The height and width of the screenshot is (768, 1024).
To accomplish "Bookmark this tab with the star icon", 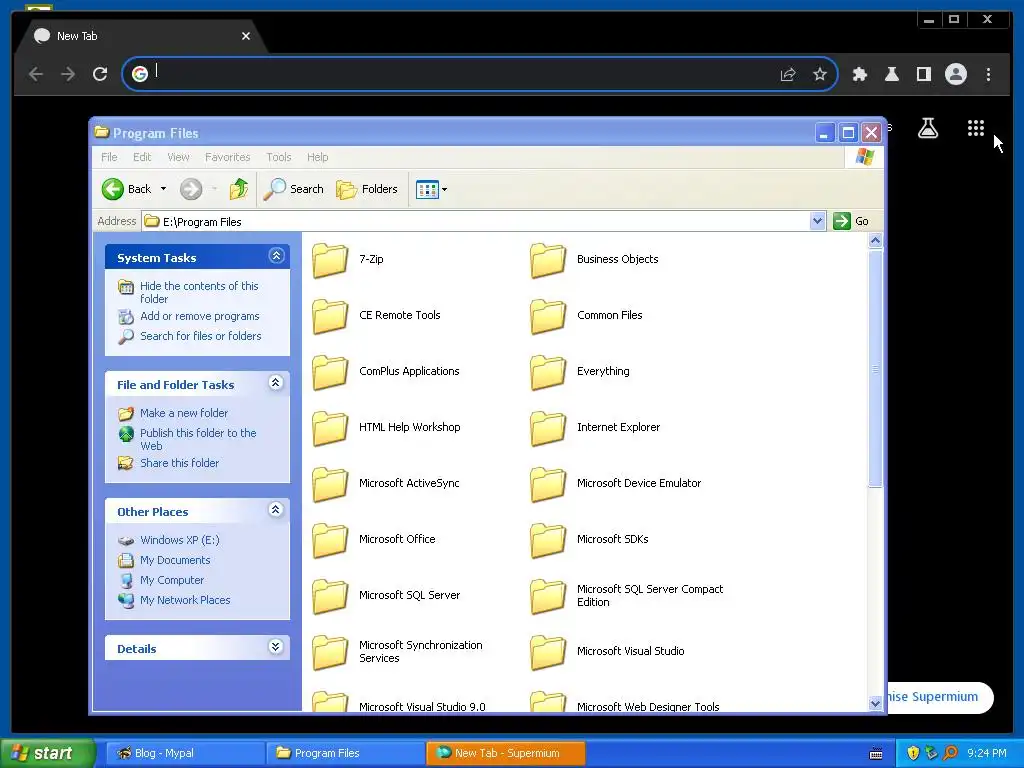I will click(x=820, y=74).
